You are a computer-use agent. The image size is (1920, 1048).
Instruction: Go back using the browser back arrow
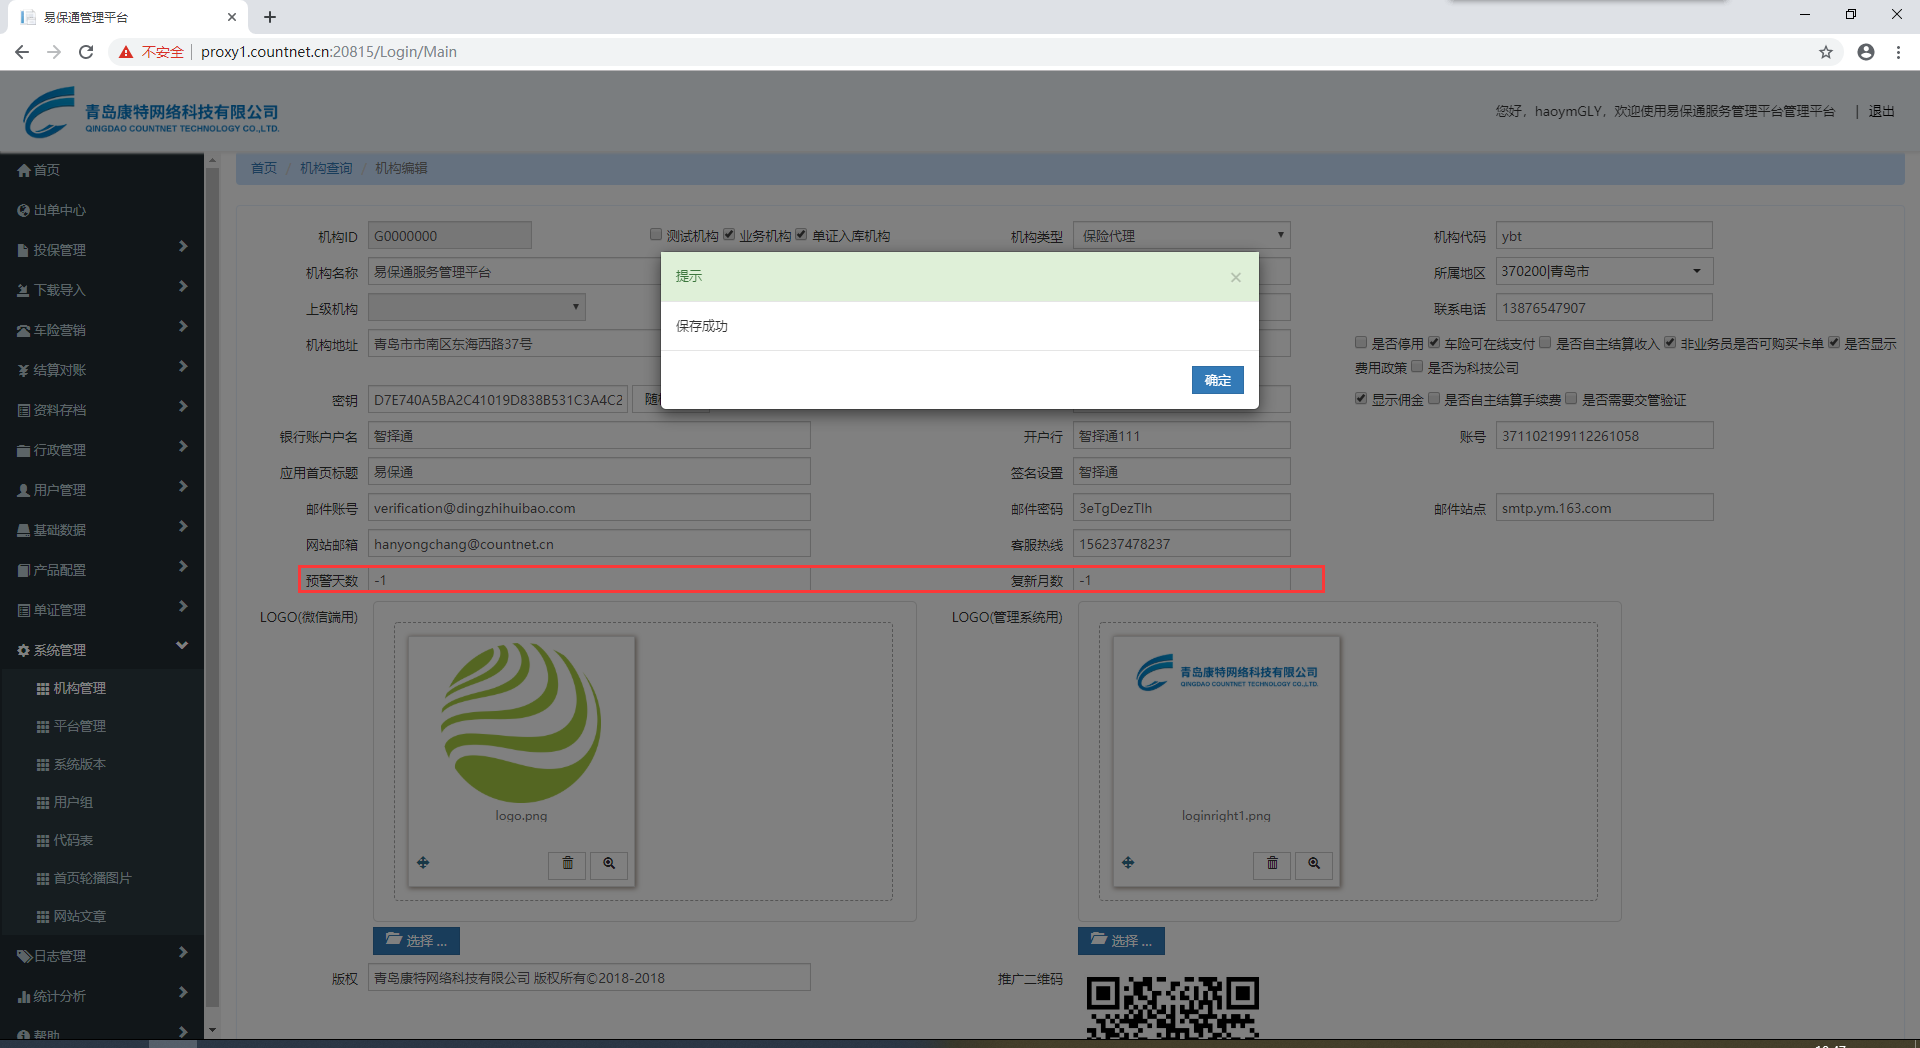(x=22, y=52)
